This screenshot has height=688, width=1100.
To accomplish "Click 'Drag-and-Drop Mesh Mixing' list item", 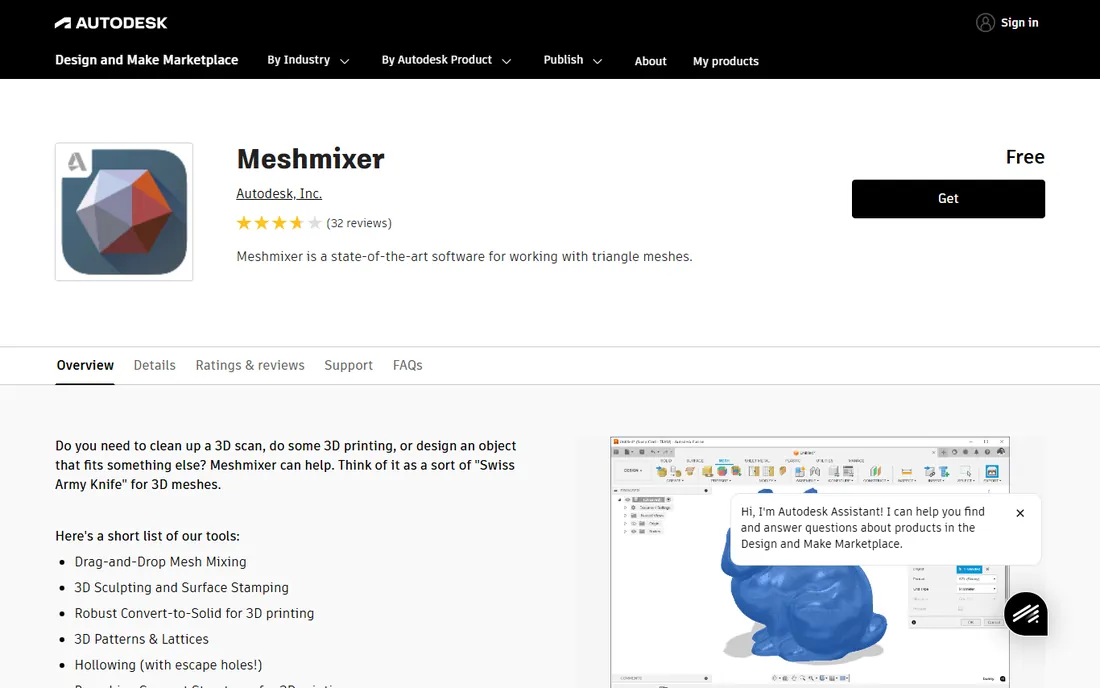I will tap(161, 562).
